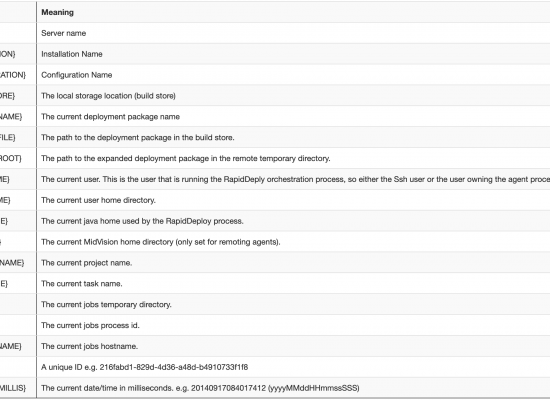This screenshot has width=550, height=400.
Task: Click date/time in milliseconds description
Action: (x=200, y=388)
